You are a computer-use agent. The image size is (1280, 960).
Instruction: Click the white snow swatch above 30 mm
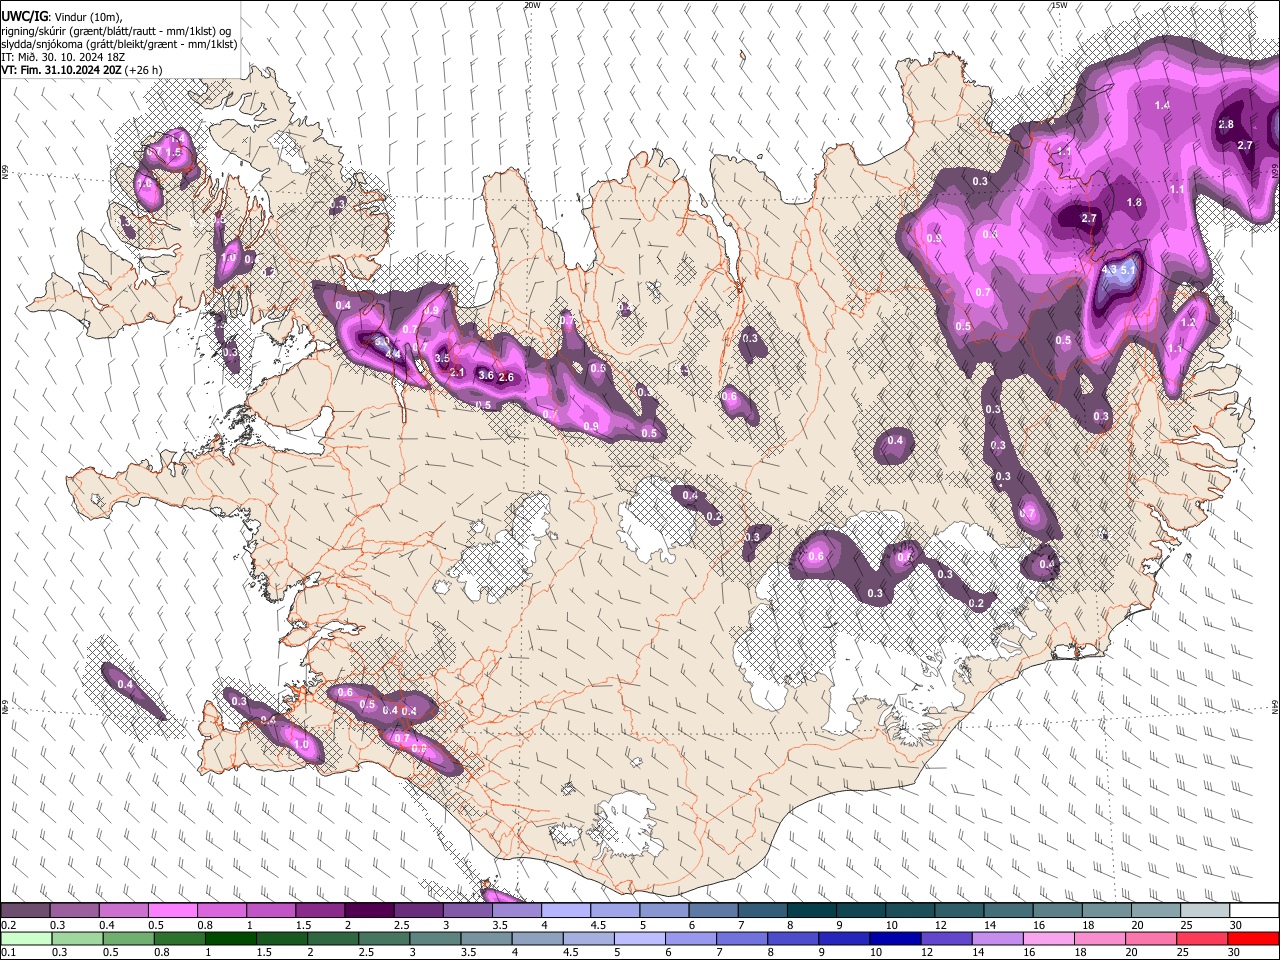click(1253, 911)
